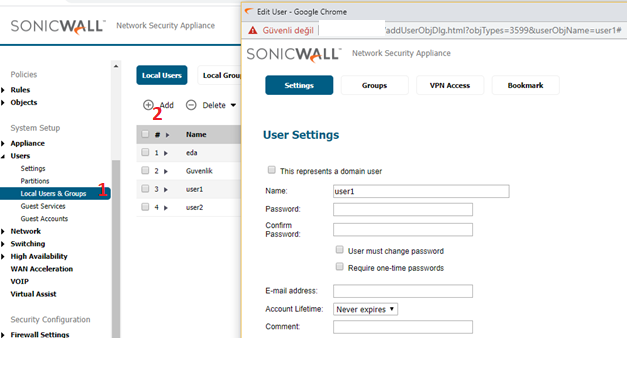Viewport: 627px width, 382px height.
Task: Expand the Appliance menu arrow
Action: coord(3,143)
